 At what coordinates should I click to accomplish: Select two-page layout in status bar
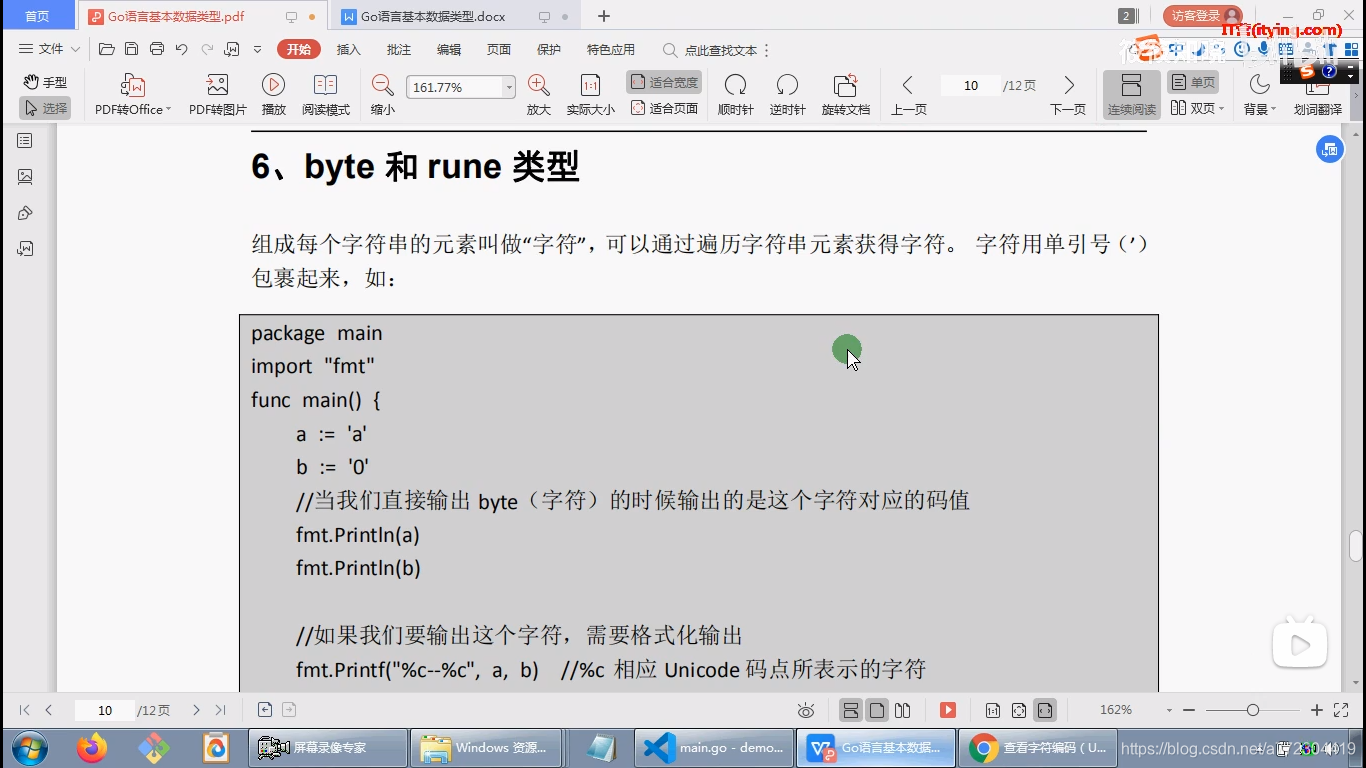coord(903,710)
